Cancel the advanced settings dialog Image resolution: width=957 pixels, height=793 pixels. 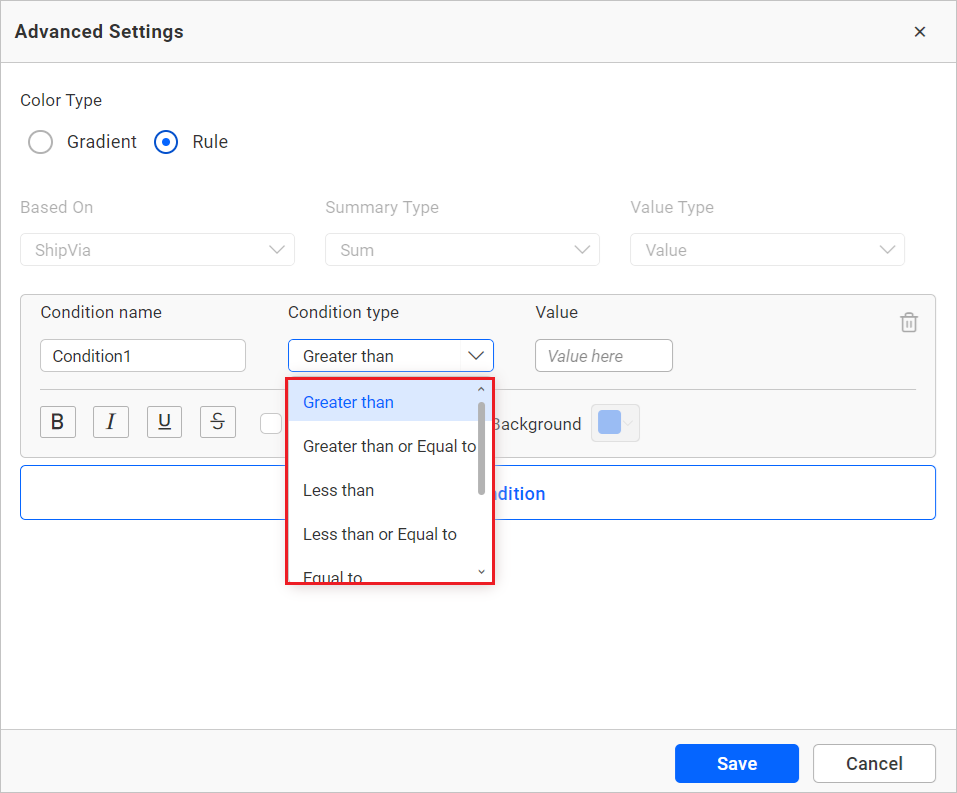pos(874,763)
